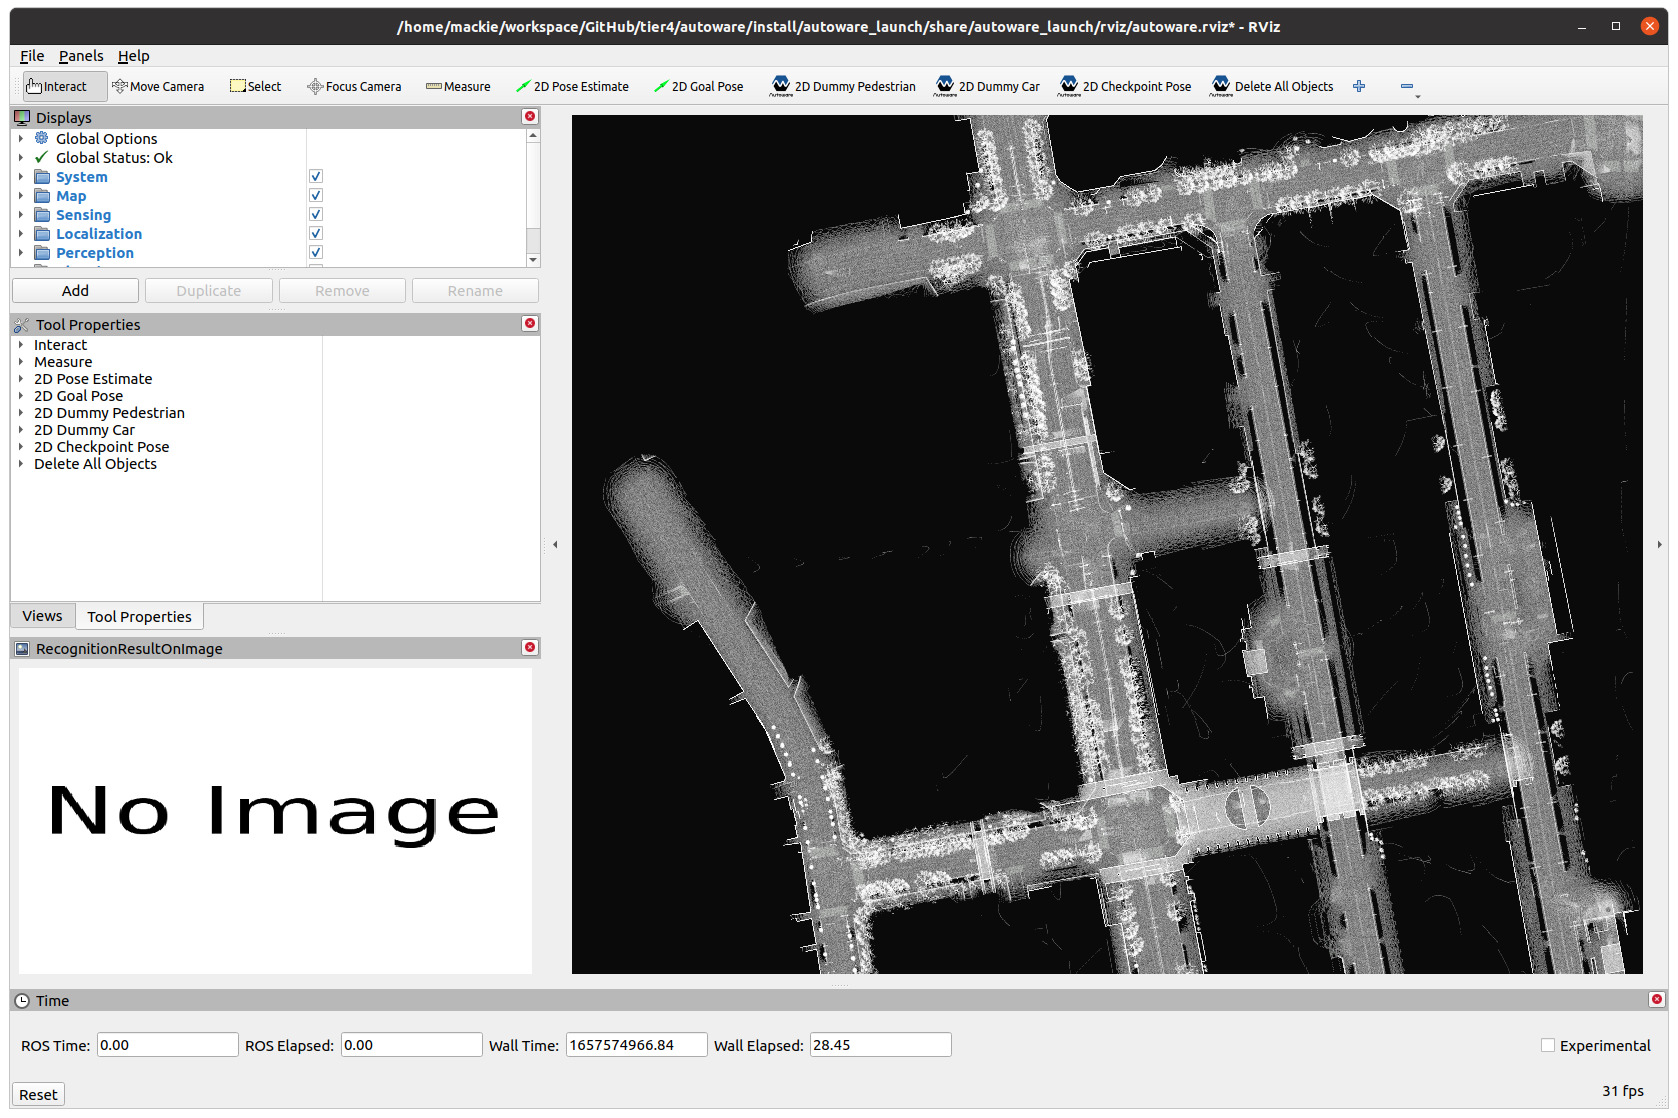
Task: Activate the 2D Dummy Car tool
Action: coord(988,87)
